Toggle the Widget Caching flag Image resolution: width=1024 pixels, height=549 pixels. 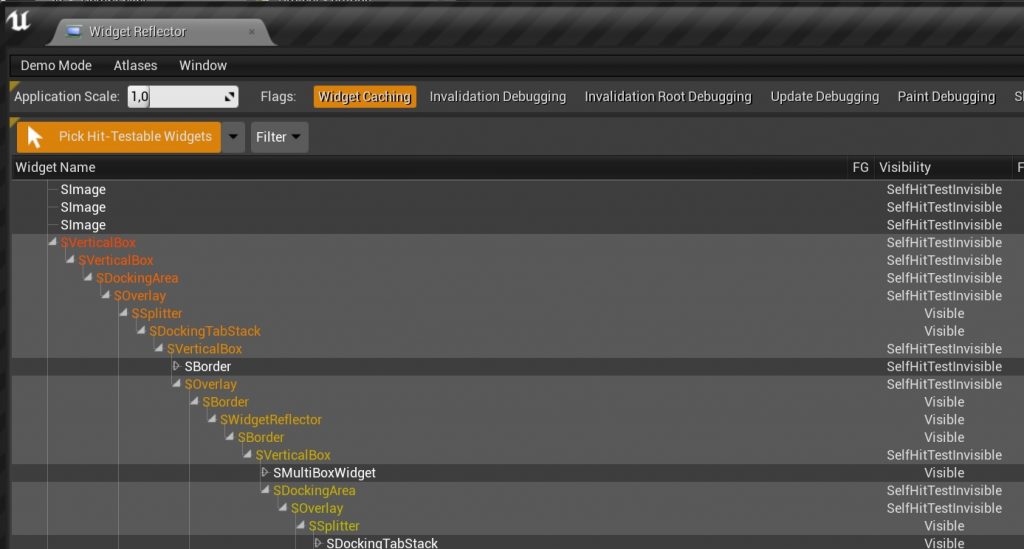(x=364, y=97)
